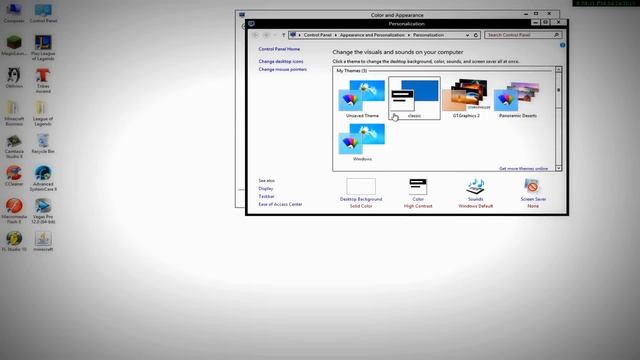The height and width of the screenshot is (360, 640).
Task: Open the Minecraft Business folder
Action: pyautogui.click(x=14, y=113)
